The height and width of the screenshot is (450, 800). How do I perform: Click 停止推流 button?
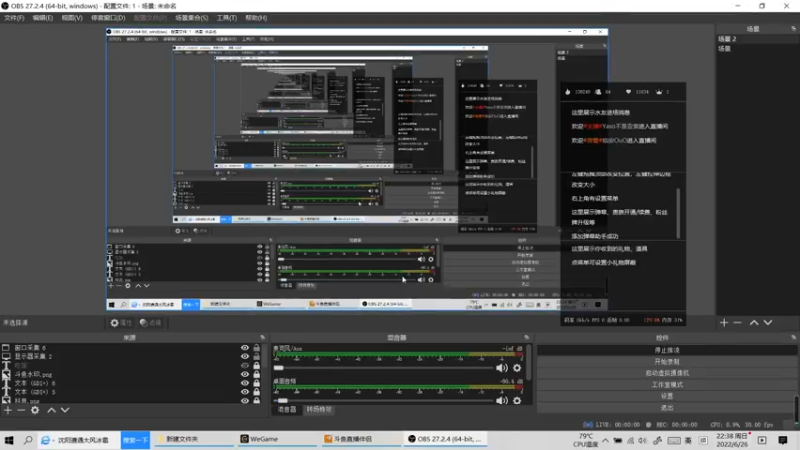click(x=666, y=350)
